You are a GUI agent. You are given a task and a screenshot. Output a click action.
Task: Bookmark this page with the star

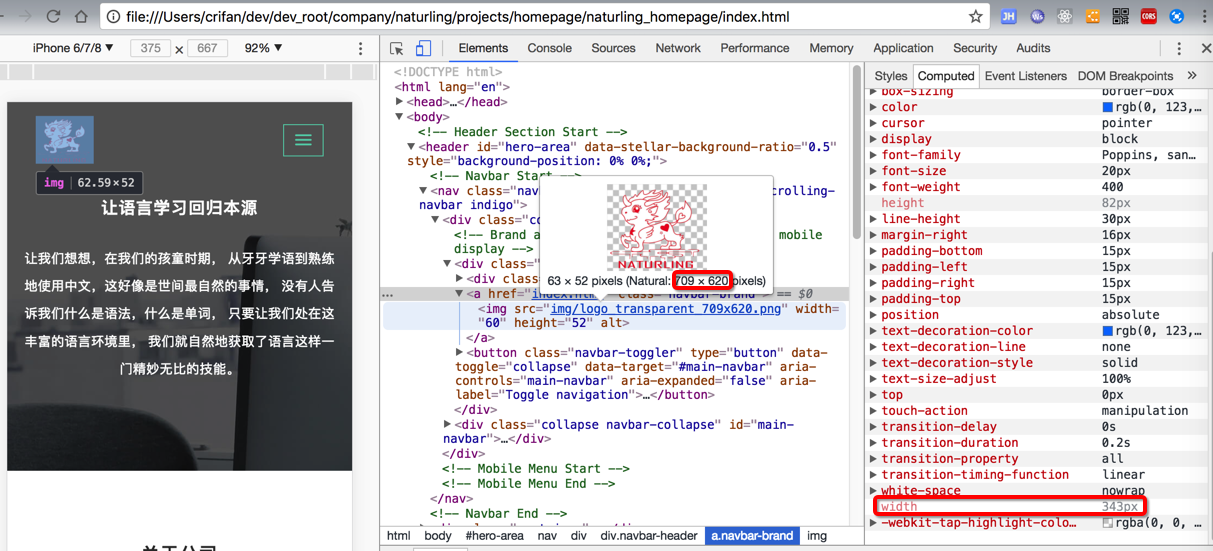click(975, 16)
